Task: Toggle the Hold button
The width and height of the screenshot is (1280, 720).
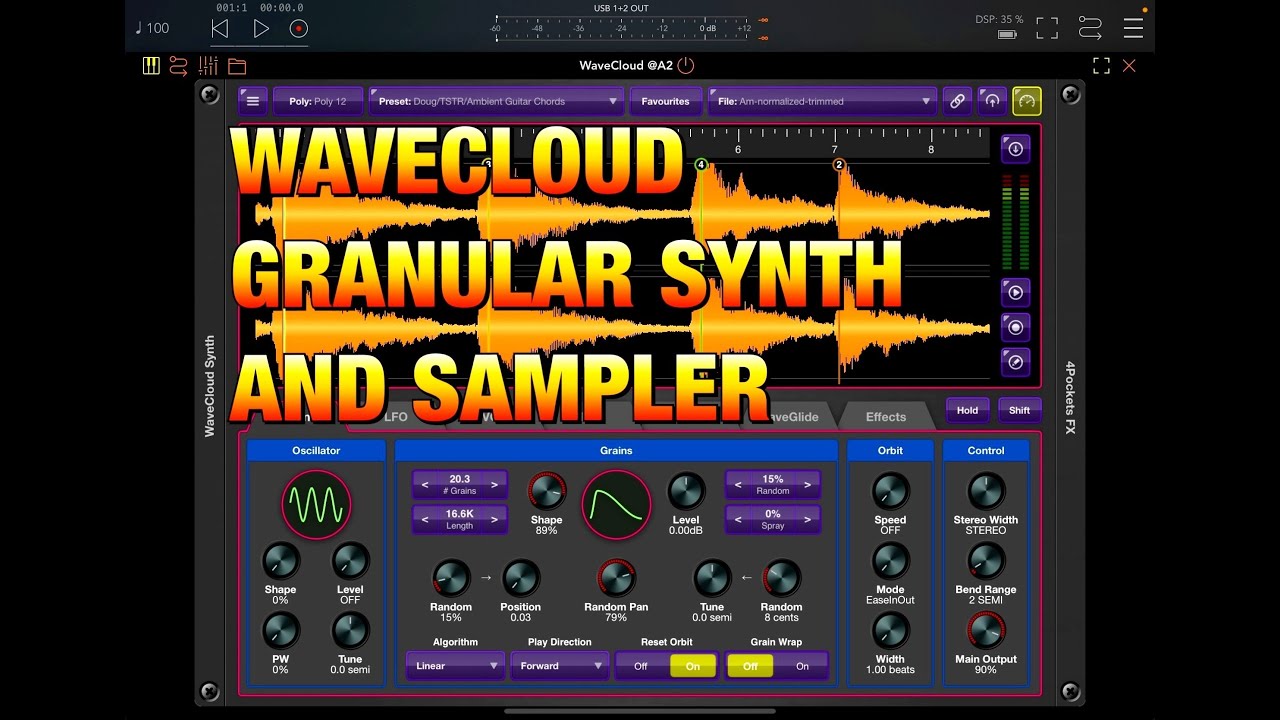Action: point(967,410)
